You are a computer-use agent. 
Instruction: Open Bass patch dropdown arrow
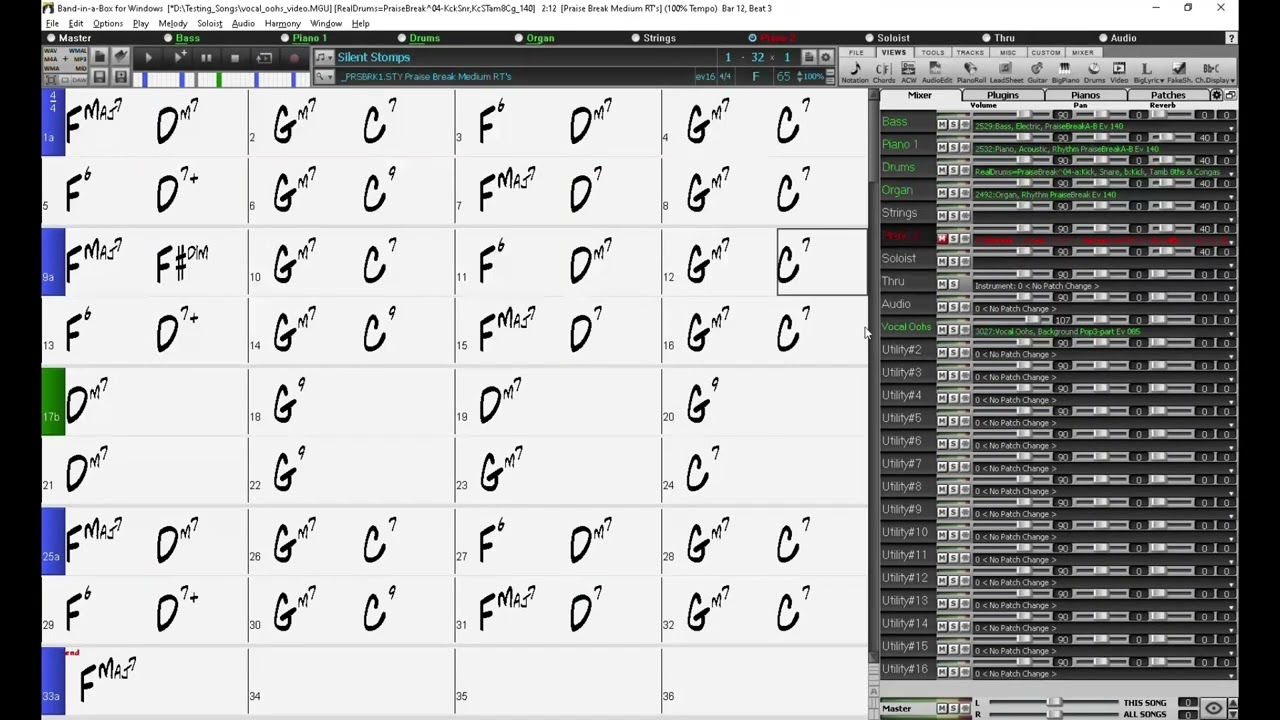click(x=1231, y=128)
